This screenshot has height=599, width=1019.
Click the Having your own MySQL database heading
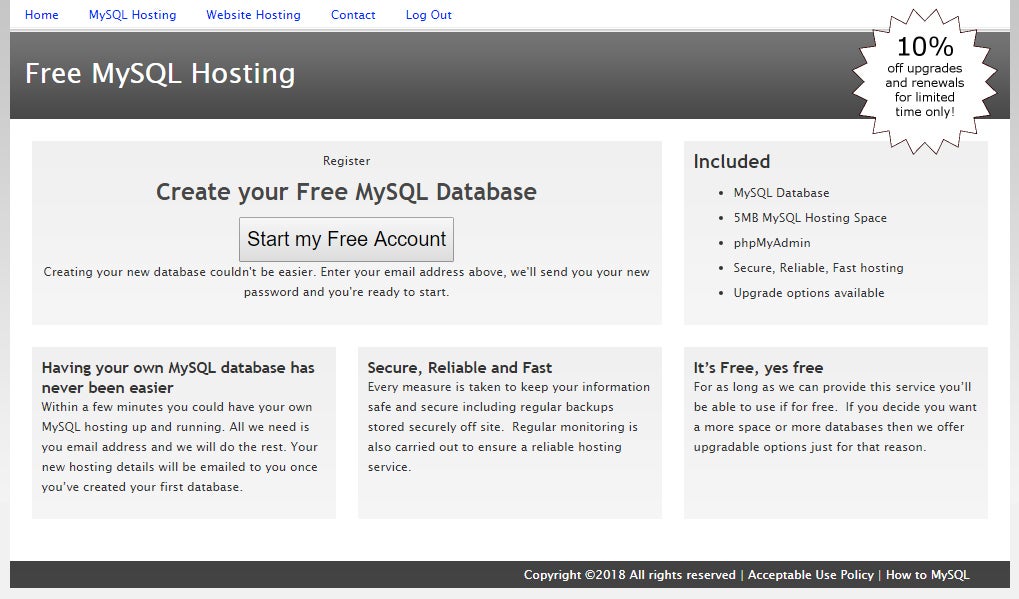pyautogui.click(x=178, y=377)
